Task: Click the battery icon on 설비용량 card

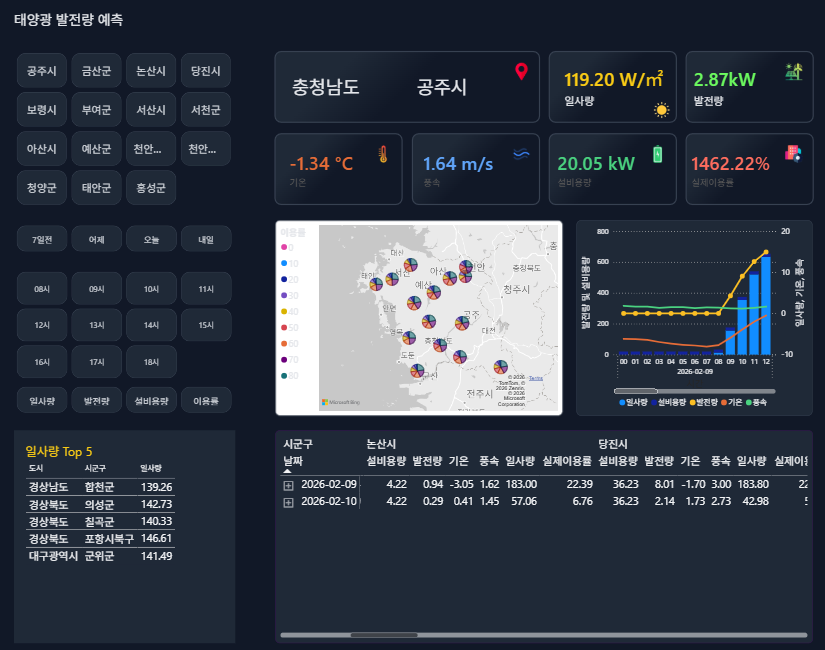Action: pos(657,154)
